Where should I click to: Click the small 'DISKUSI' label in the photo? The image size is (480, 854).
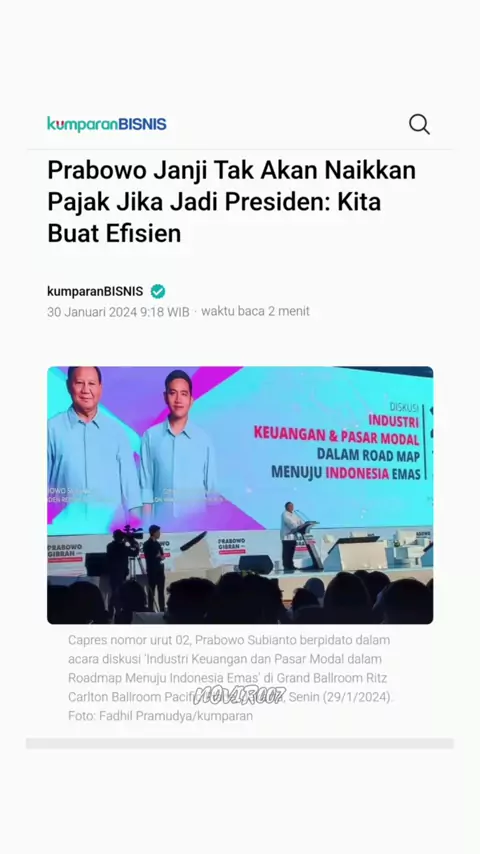click(404, 407)
